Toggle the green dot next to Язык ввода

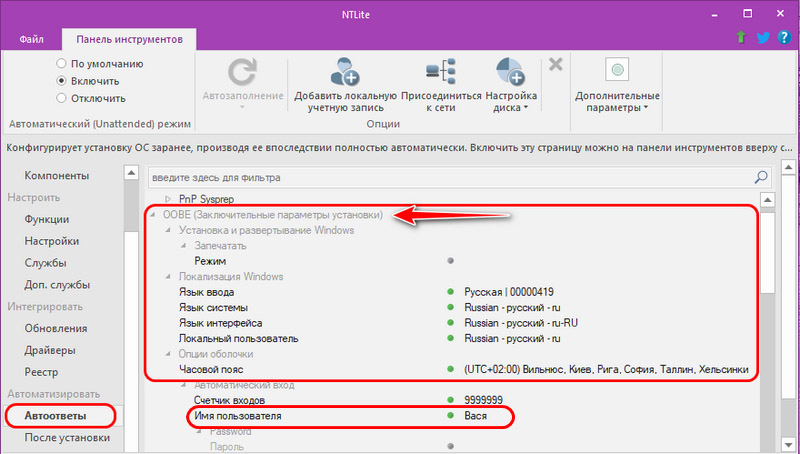[x=451, y=292]
